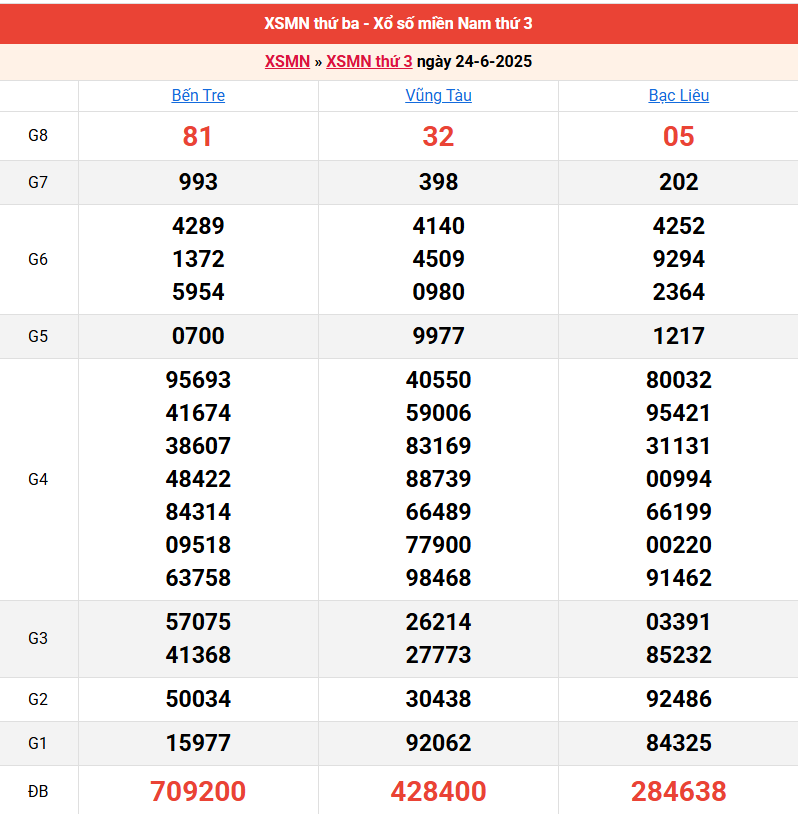Click the G2 number 30438
Viewport: 798px width, 814px height.
[439, 699]
